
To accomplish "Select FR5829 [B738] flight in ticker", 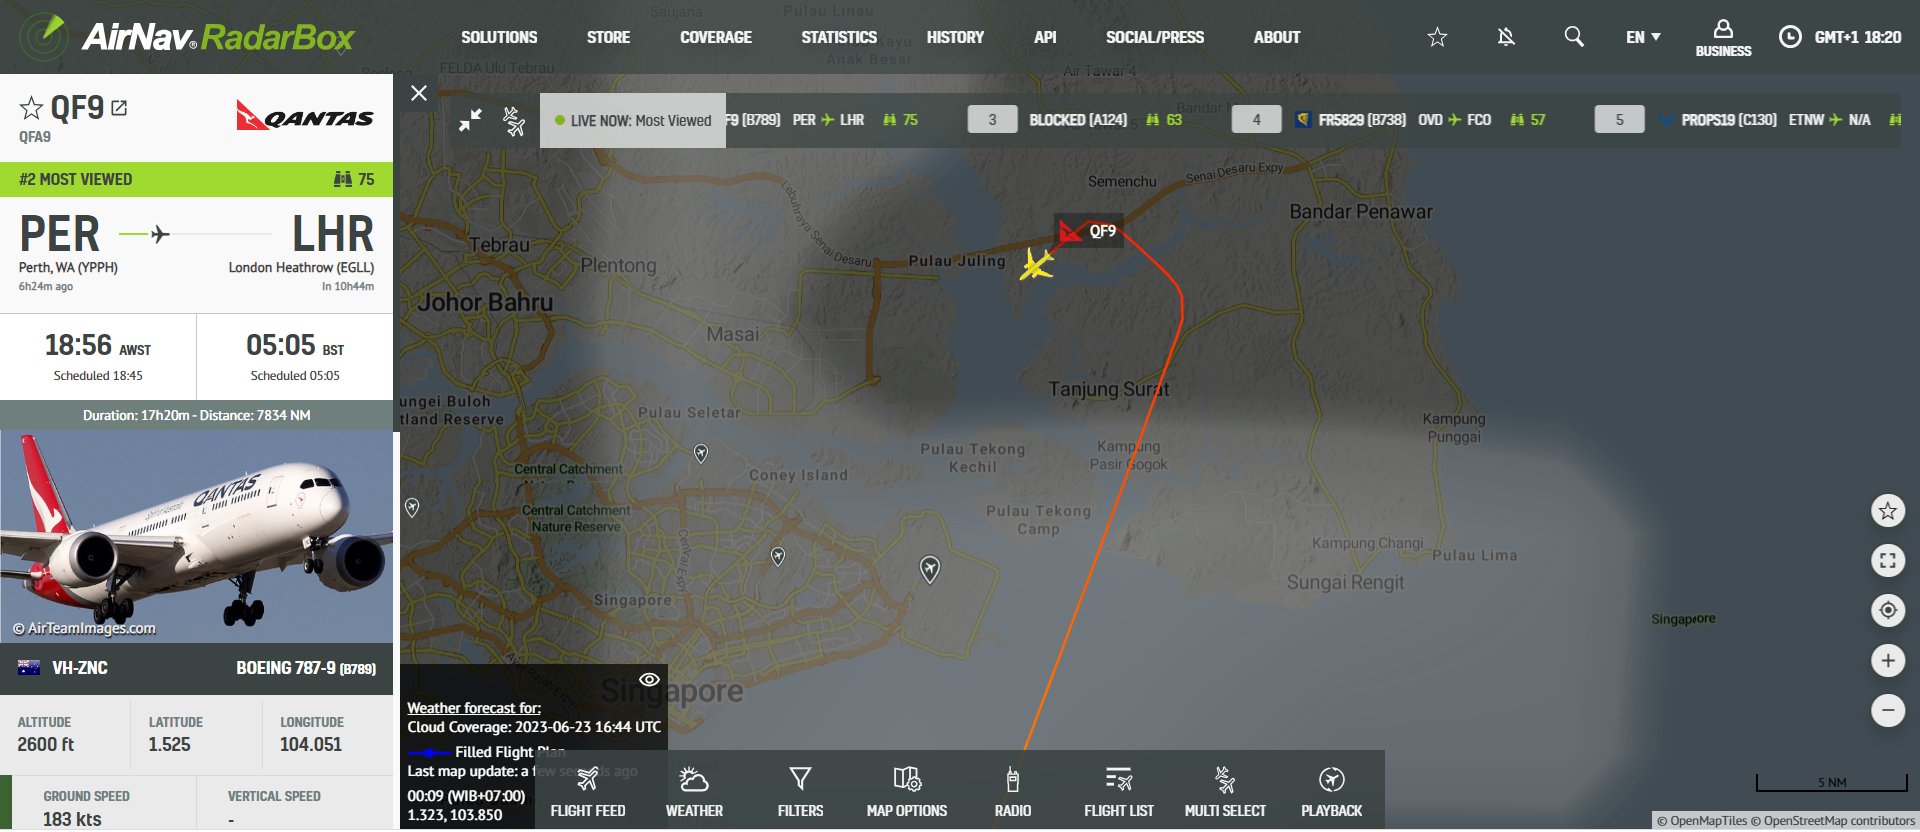I will click(x=1362, y=120).
